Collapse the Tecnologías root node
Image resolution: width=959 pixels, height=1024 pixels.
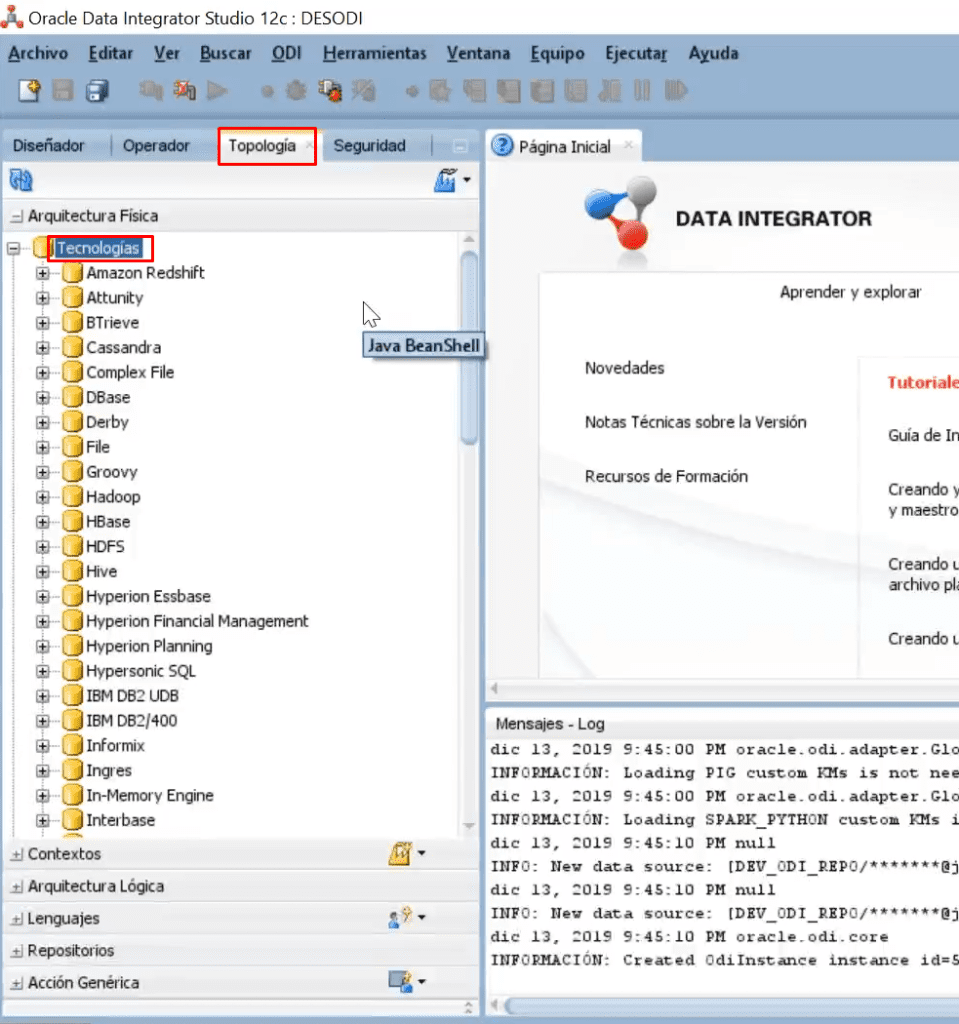point(13,248)
